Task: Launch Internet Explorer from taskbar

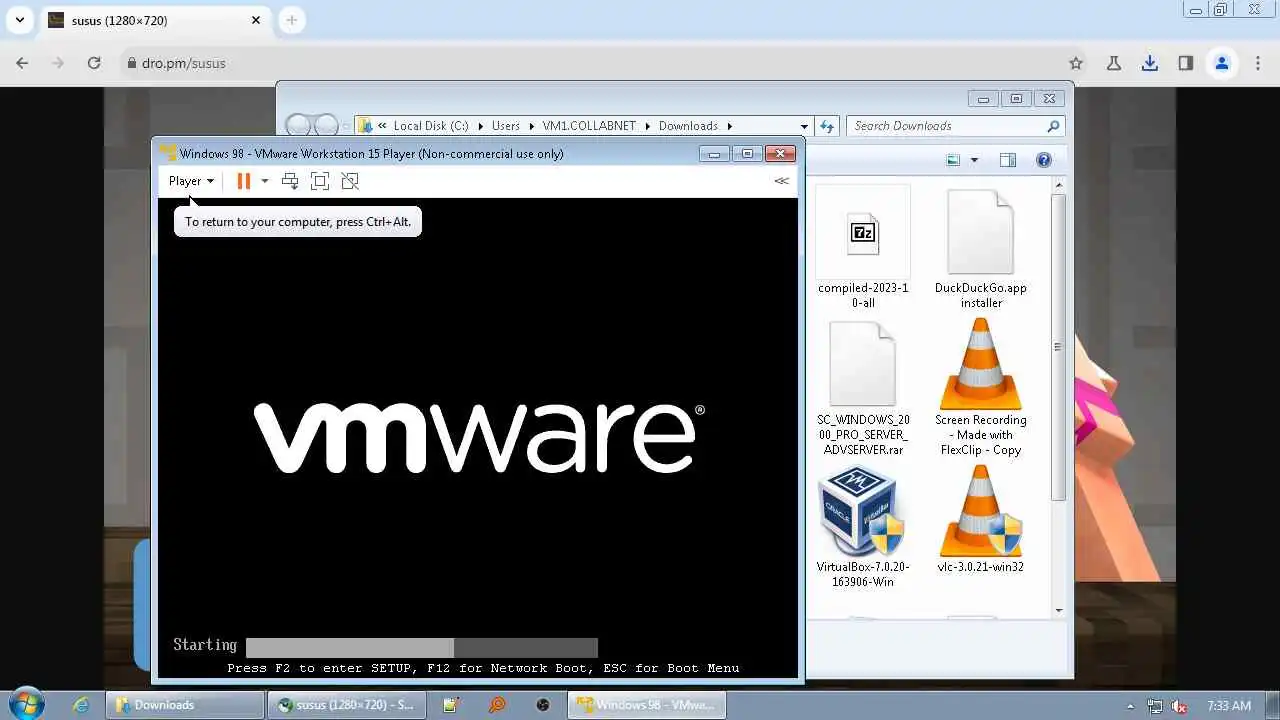Action: tap(81, 705)
